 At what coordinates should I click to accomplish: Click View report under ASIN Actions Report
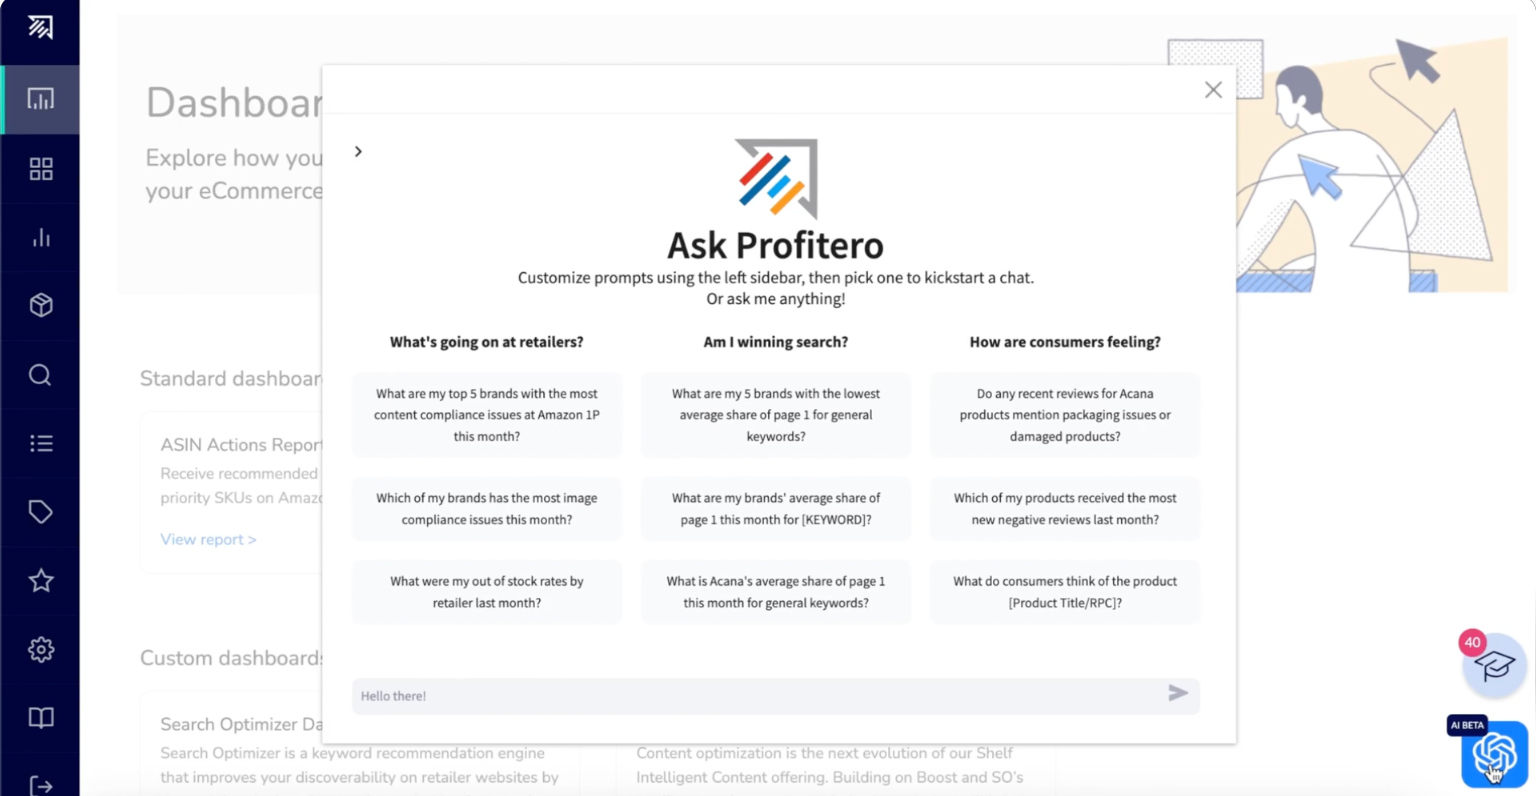tap(208, 539)
